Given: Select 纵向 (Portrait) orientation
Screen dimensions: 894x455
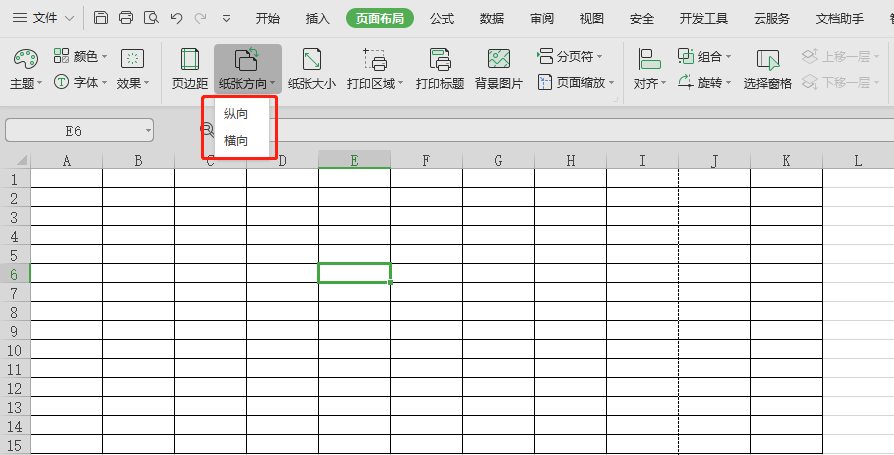Looking at the screenshot, I should tap(236, 115).
